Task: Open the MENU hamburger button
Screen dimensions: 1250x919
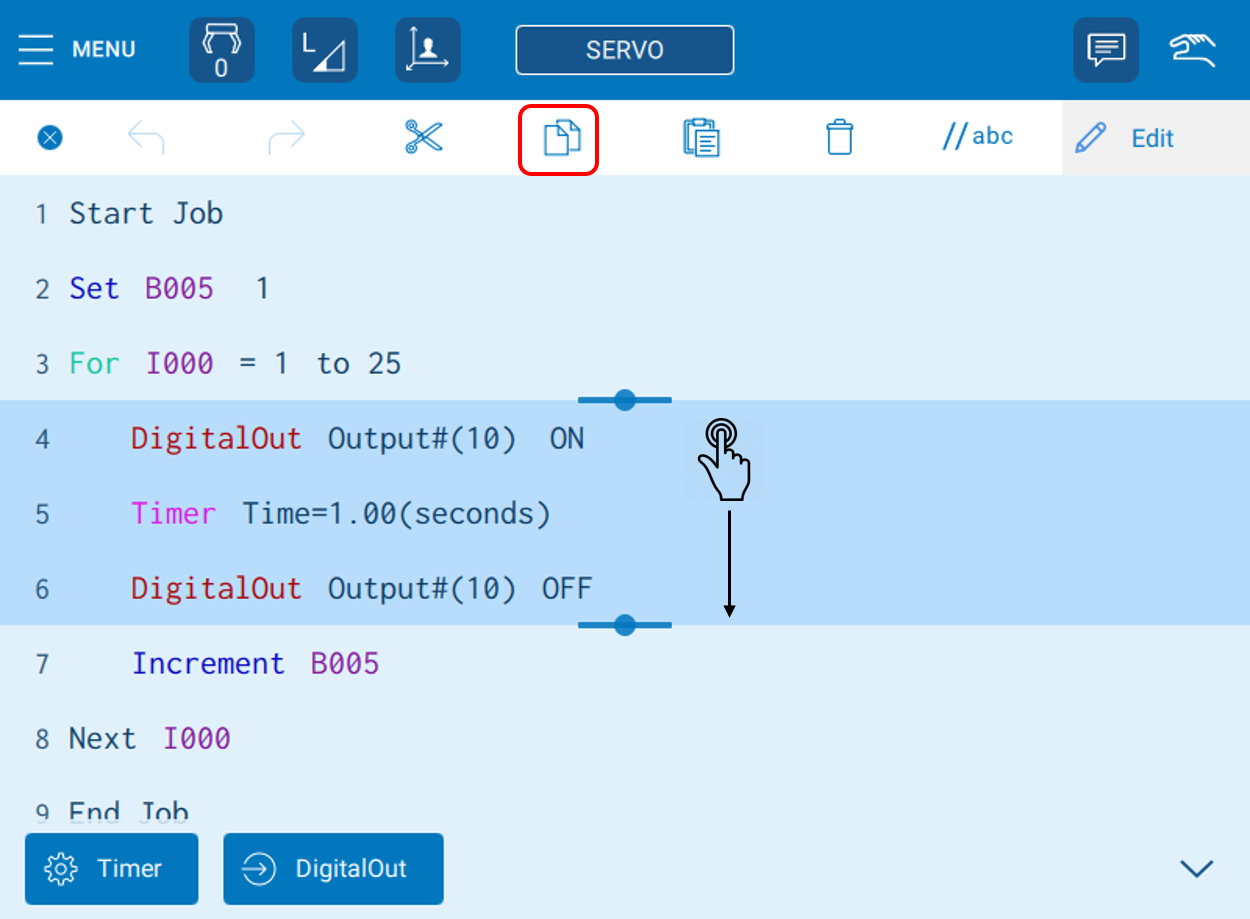Action: pos(77,49)
